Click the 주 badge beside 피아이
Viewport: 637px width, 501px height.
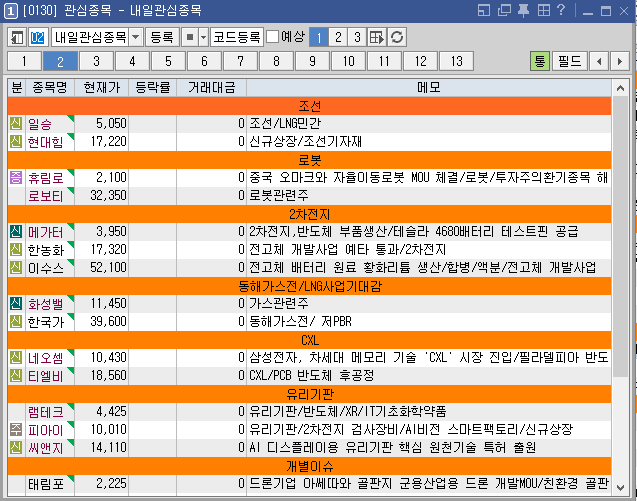[x=16, y=429]
